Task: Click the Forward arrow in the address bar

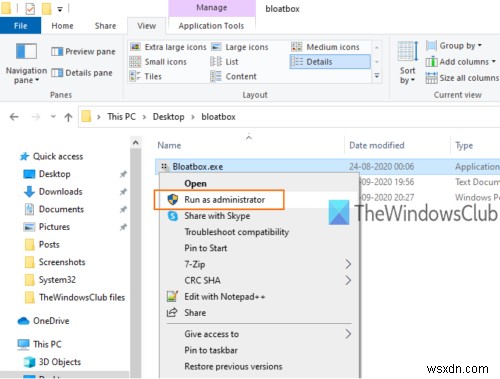Action: coord(36,117)
